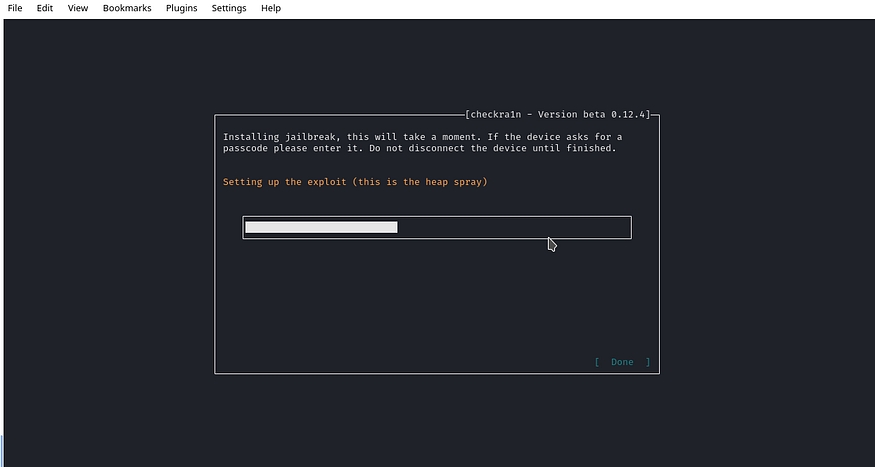875x467 pixels.
Task: Click the 'Setting up the exploit' status text
Action: click(x=355, y=182)
